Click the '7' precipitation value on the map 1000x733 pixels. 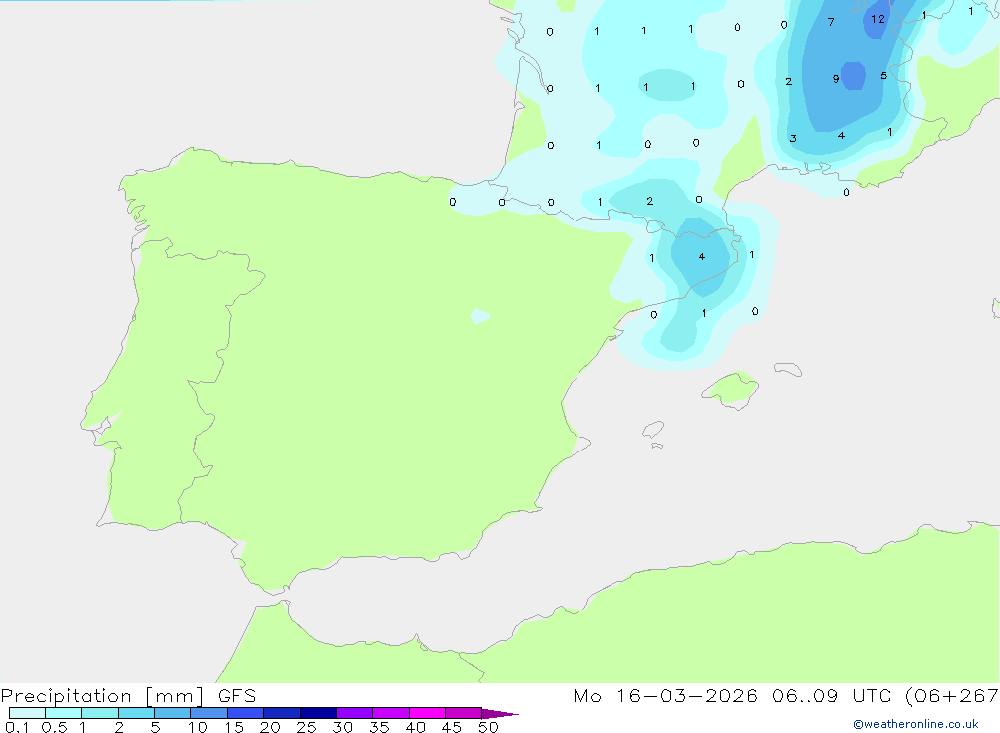[x=831, y=22]
